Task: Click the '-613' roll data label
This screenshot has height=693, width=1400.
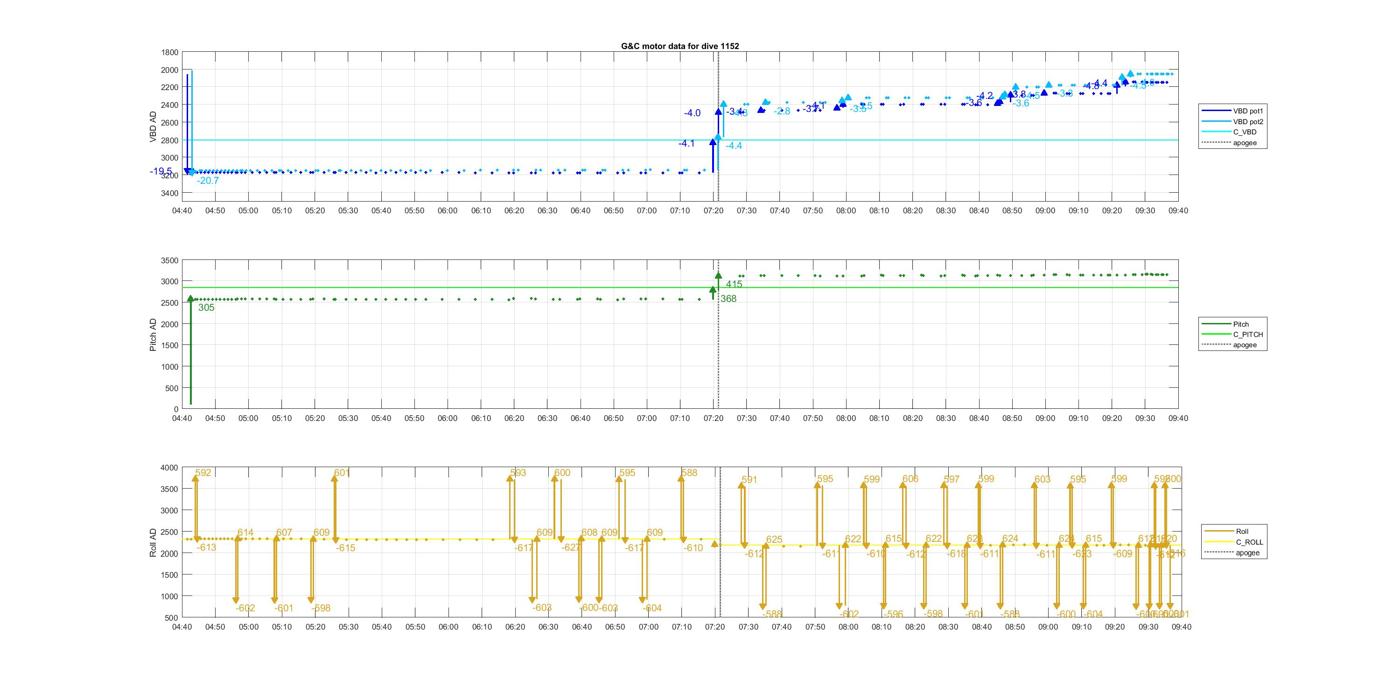Action: [x=207, y=548]
